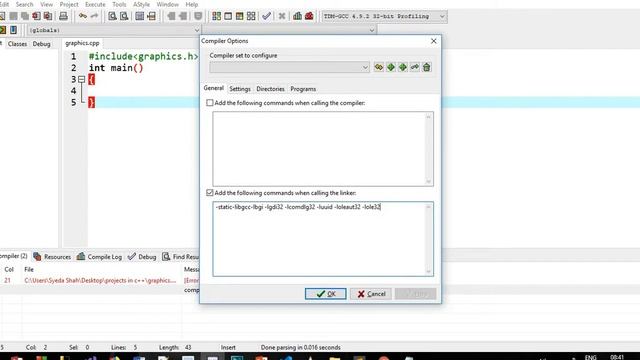Screen dimensions: 640x360
Task: Open the Compile Log bottom tab
Action: click(100, 257)
